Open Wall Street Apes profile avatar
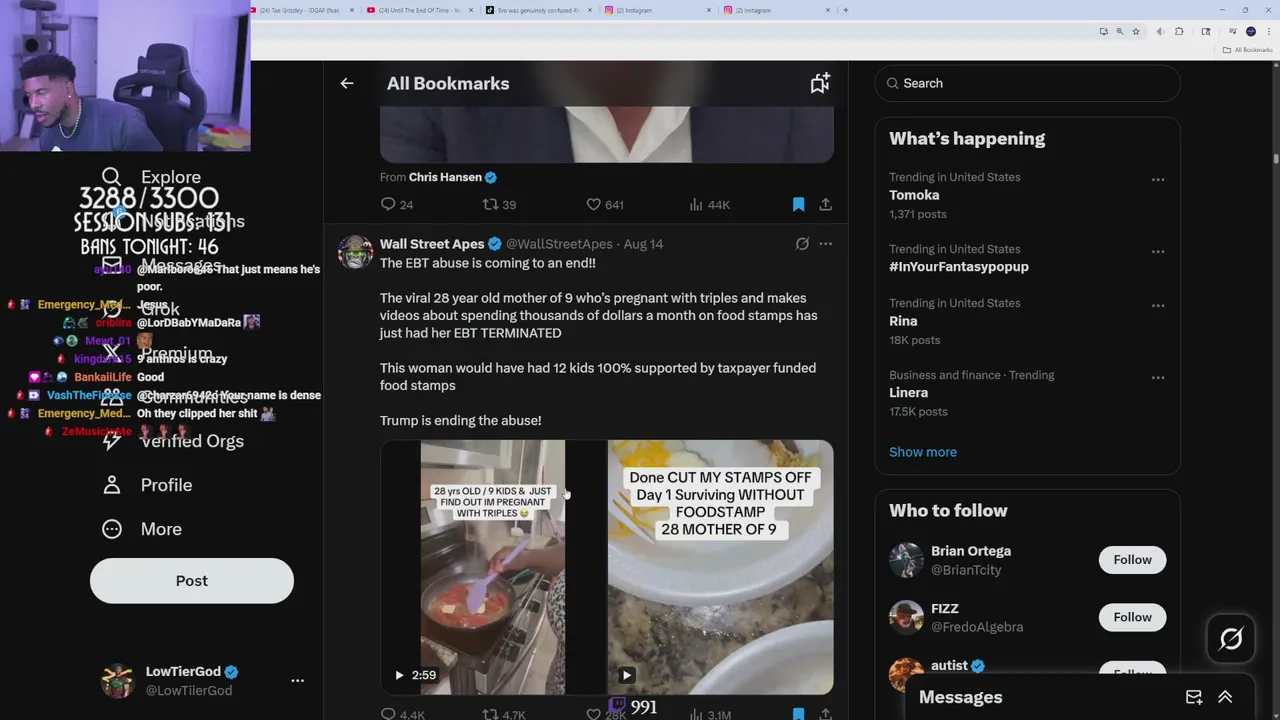Image resolution: width=1280 pixels, height=720 pixels. click(x=355, y=252)
